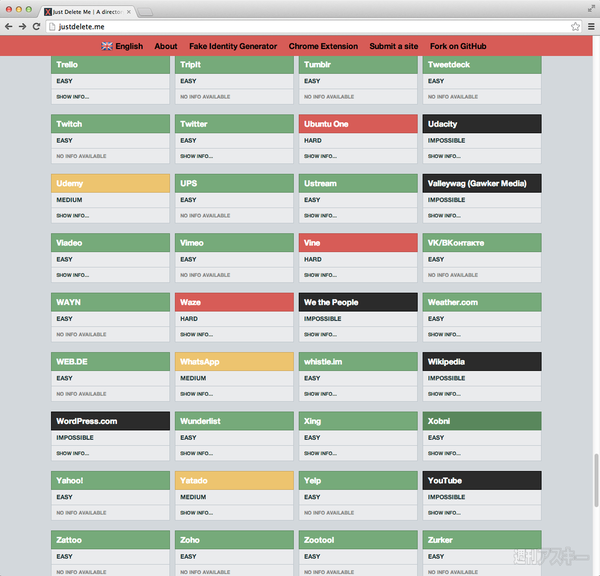
Task: Open the UPS card header
Action: click(x=234, y=183)
